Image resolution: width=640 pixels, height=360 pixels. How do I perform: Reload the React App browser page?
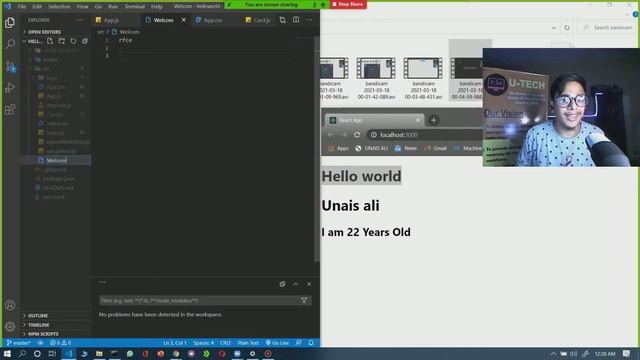click(357, 135)
